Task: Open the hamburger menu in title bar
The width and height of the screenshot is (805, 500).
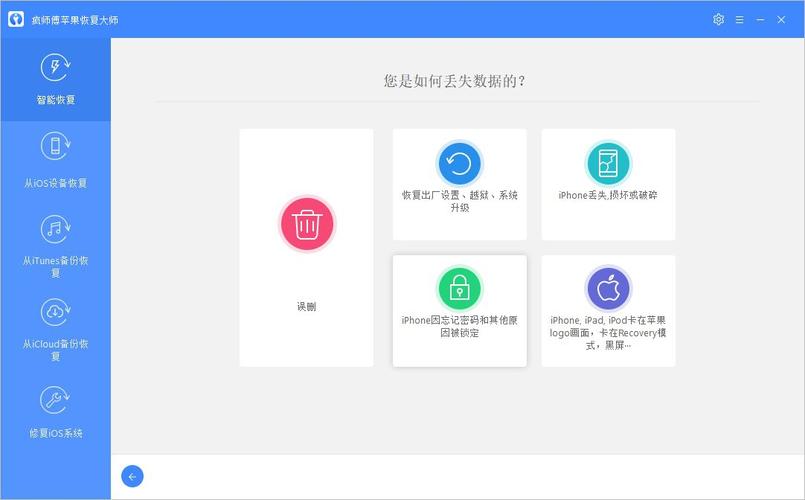Action: tap(739, 20)
